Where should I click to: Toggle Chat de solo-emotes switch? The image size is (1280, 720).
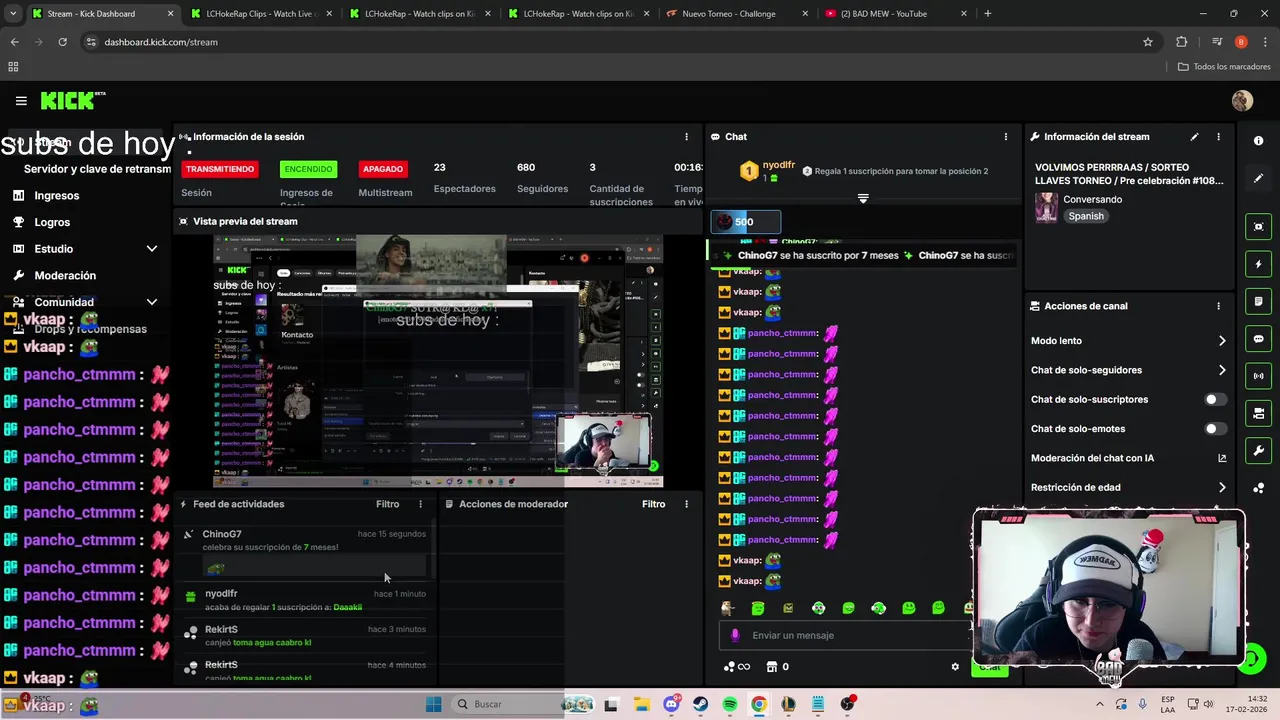[x=1215, y=429]
